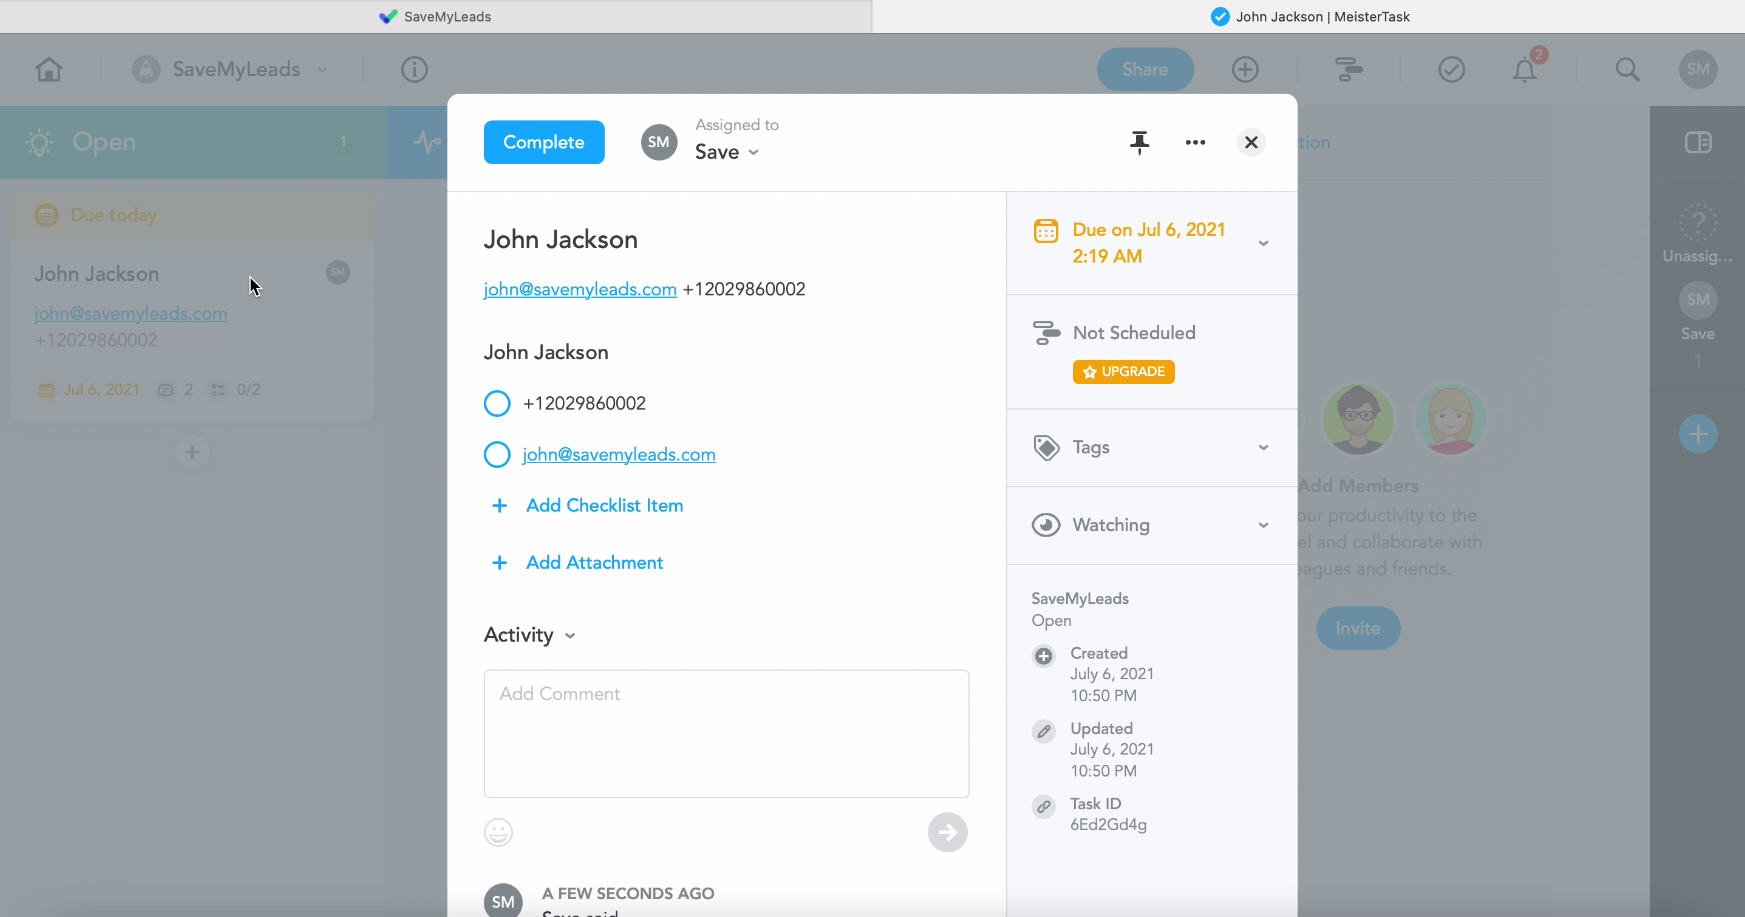This screenshot has height=917, width=1745.
Task: Switch to the SaveMyLeads browser tab
Action: (x=436, y=16)
